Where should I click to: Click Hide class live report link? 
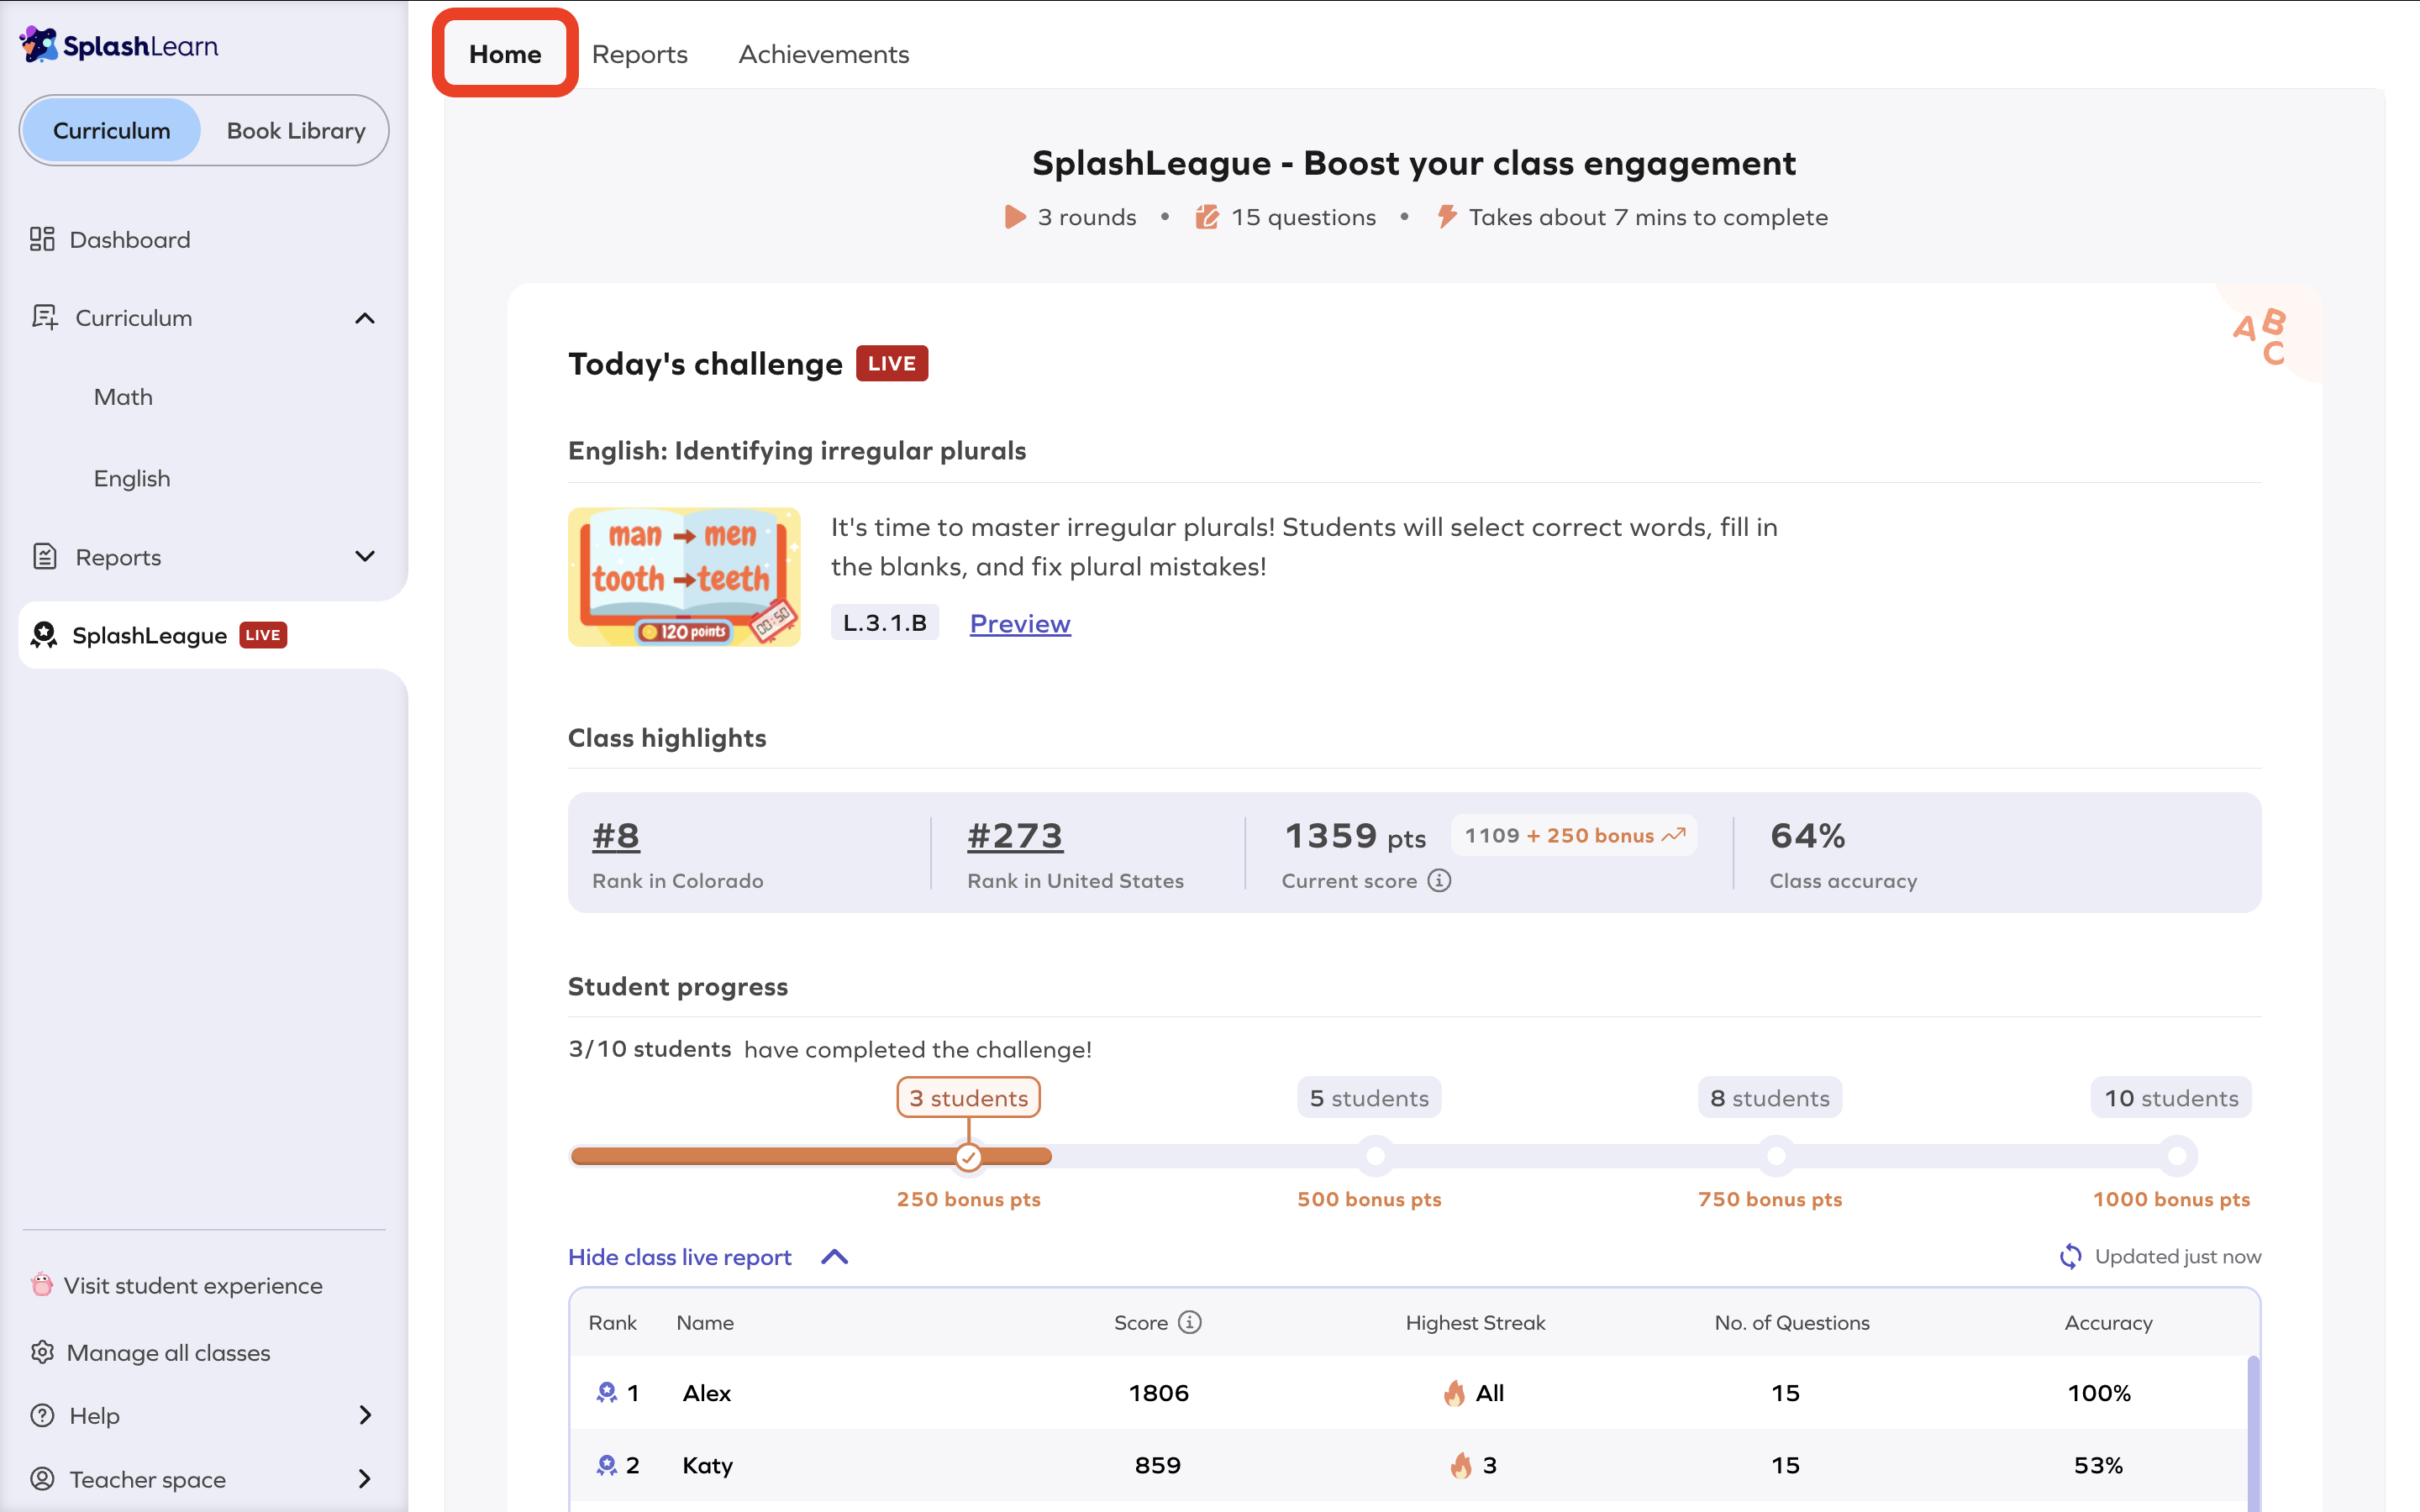pyautogui.click(x=680, y=1257)
